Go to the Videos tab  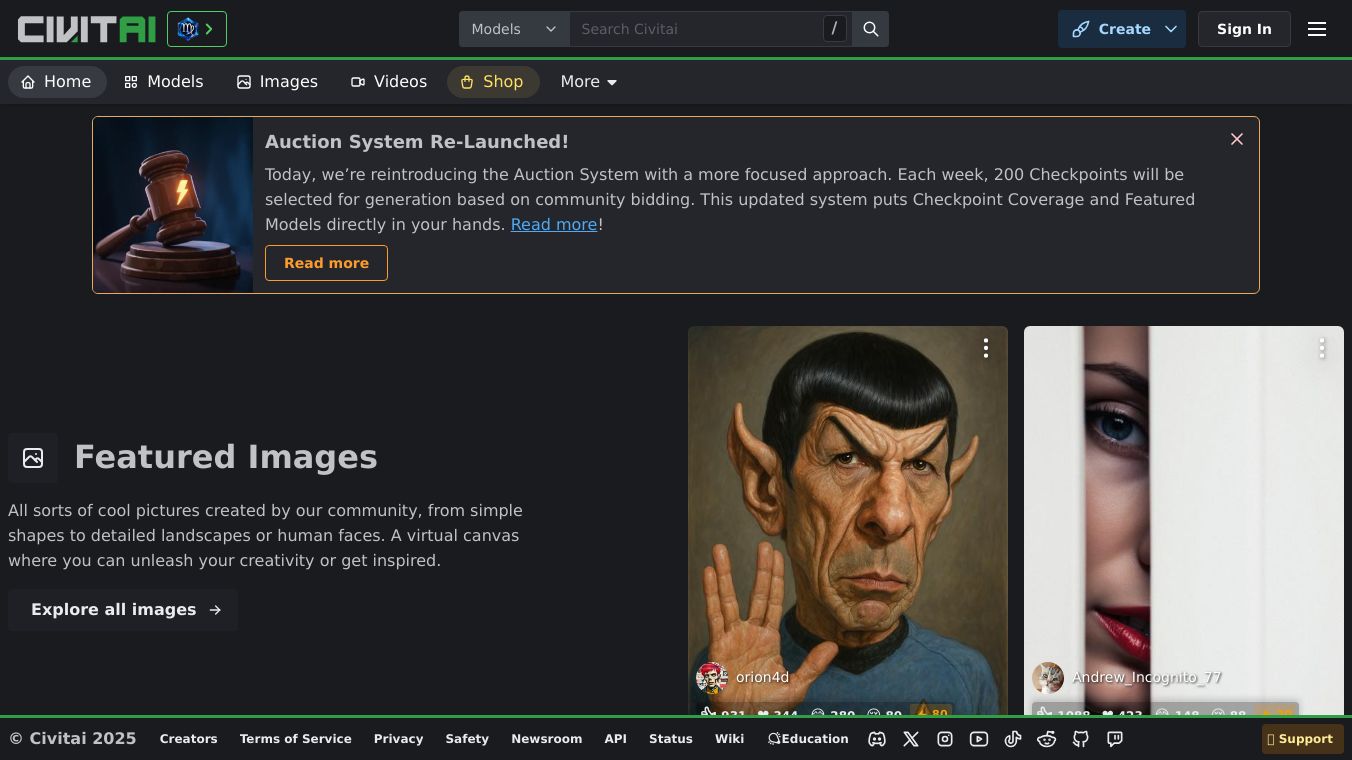pyautogui.click(x=389, y=82)
